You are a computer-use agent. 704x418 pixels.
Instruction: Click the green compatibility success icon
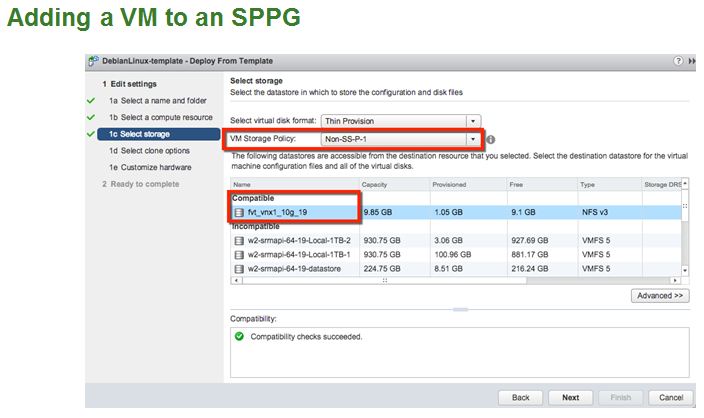click(x=239, y=337)
